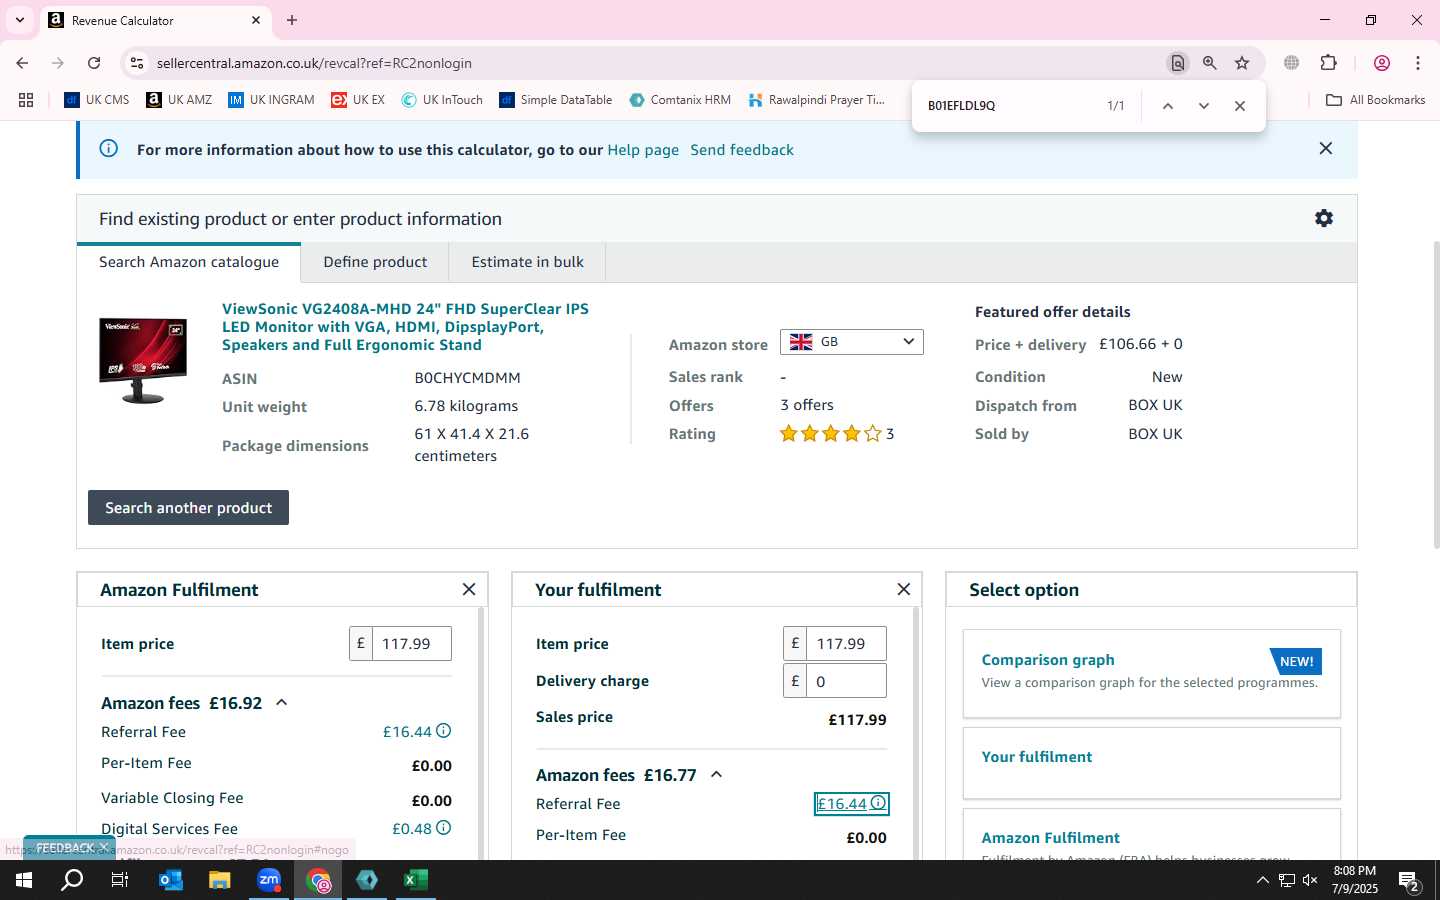Select the Revenue Calculator browser tab
Screen dimensions: 1440x900
click(156, 20)
